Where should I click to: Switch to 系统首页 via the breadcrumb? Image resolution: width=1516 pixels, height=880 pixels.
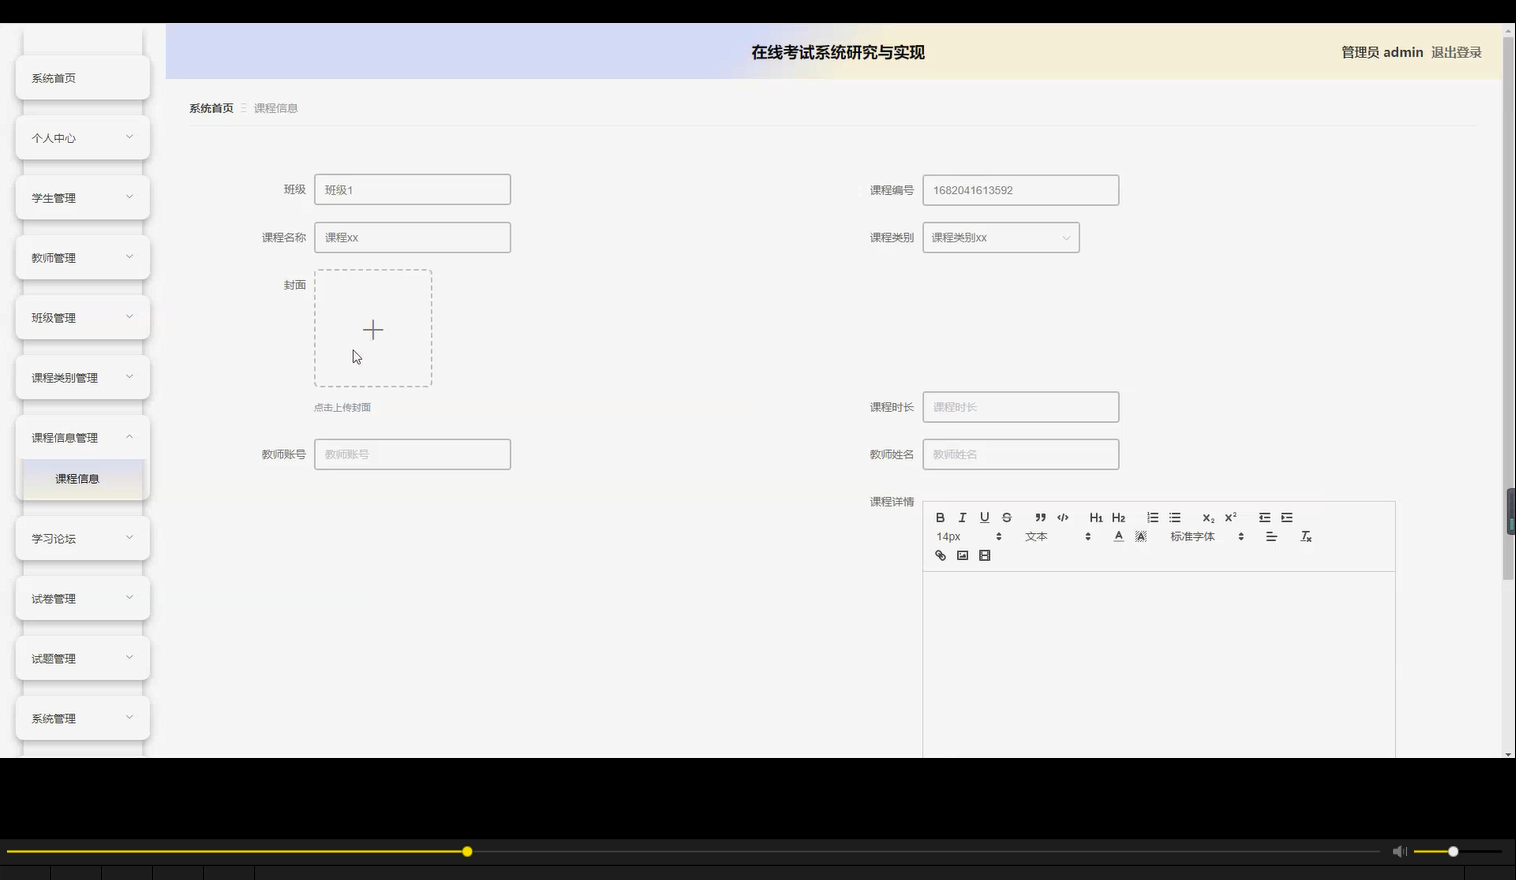(210, 107)
